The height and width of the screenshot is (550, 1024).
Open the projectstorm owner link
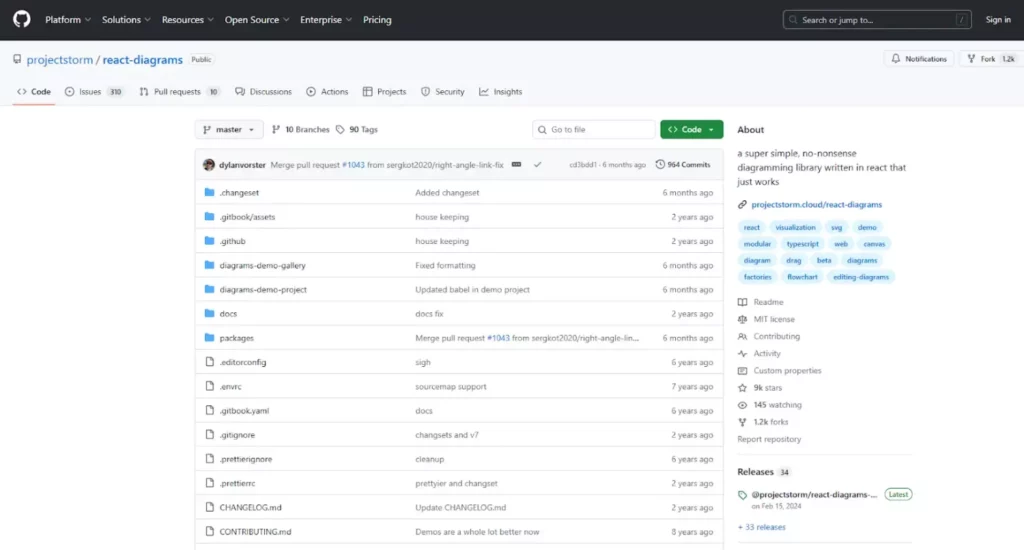[x=59, y=59]
